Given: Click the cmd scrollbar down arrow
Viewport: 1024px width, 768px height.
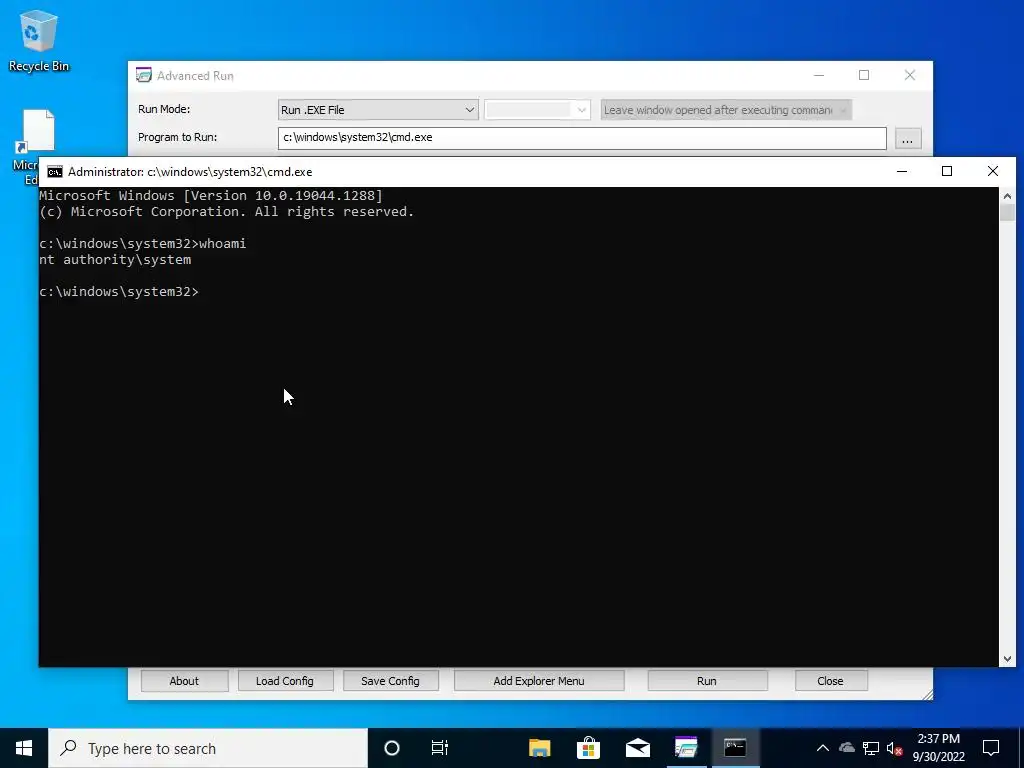Looking at the screenshot, I should point(1007,659).
